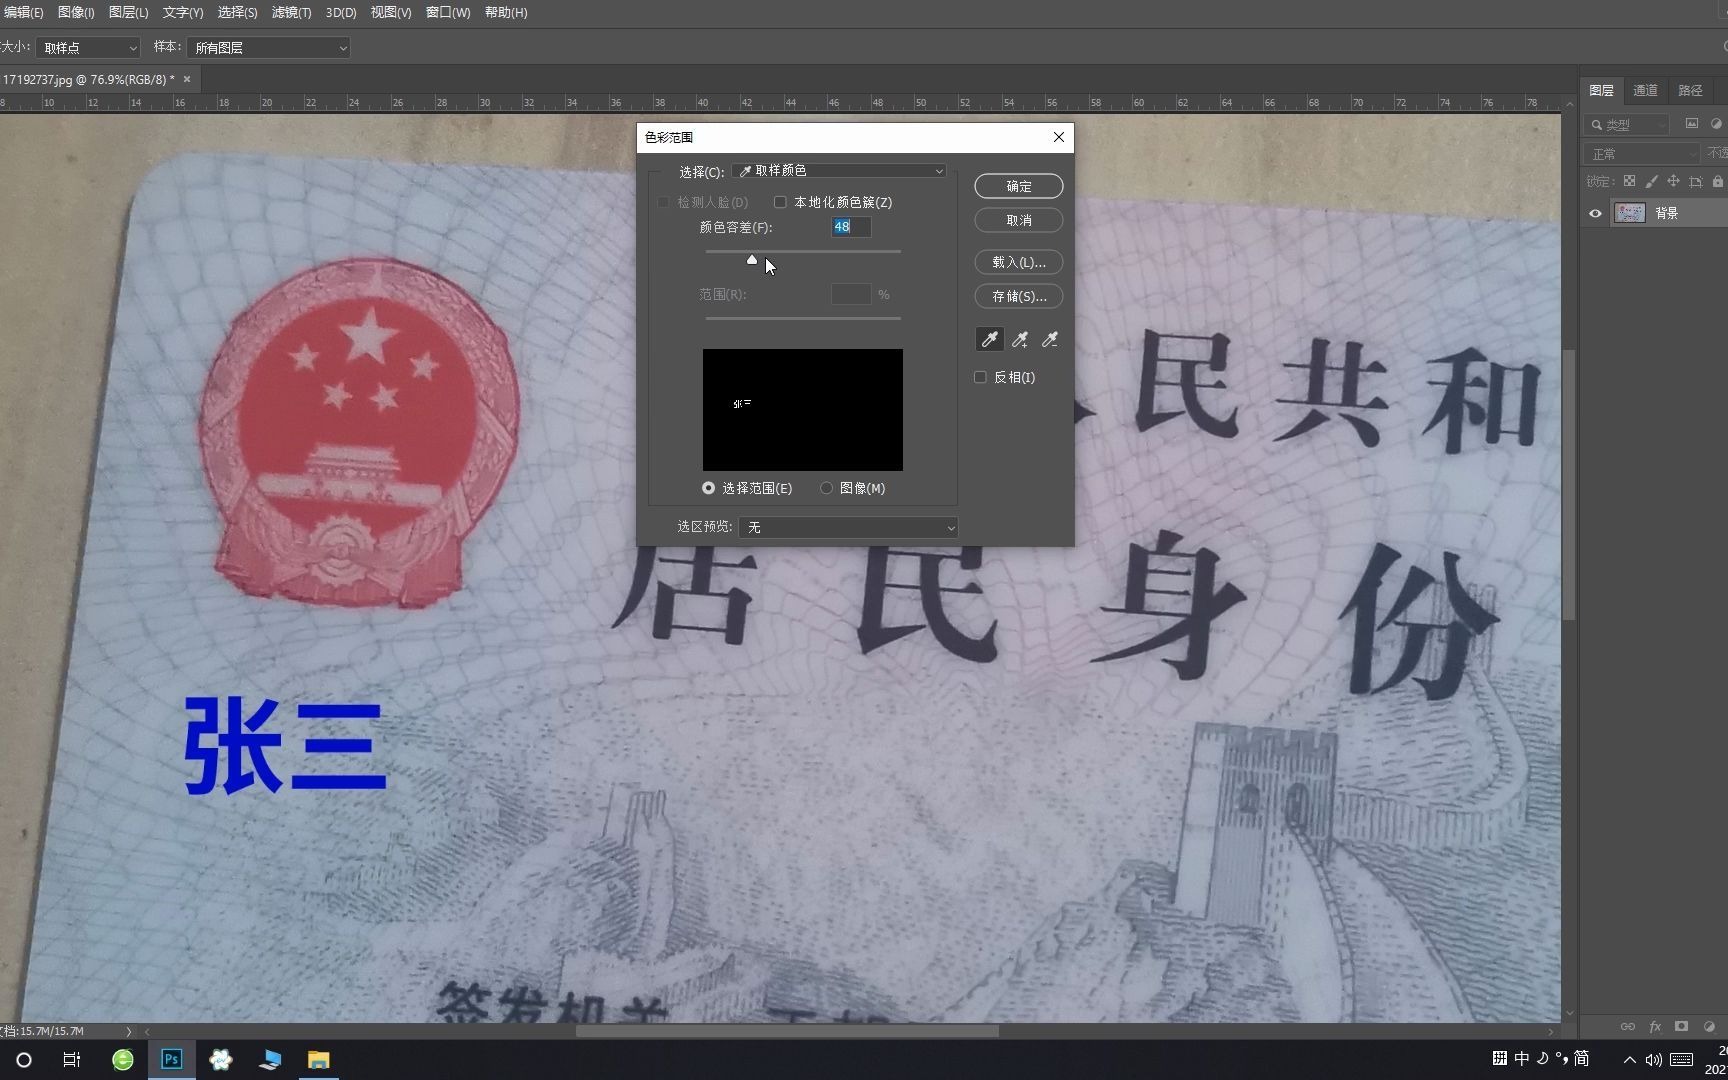Select the 选择范围 radio button
Screen dimensions: 1728x1080
[709, 488]
